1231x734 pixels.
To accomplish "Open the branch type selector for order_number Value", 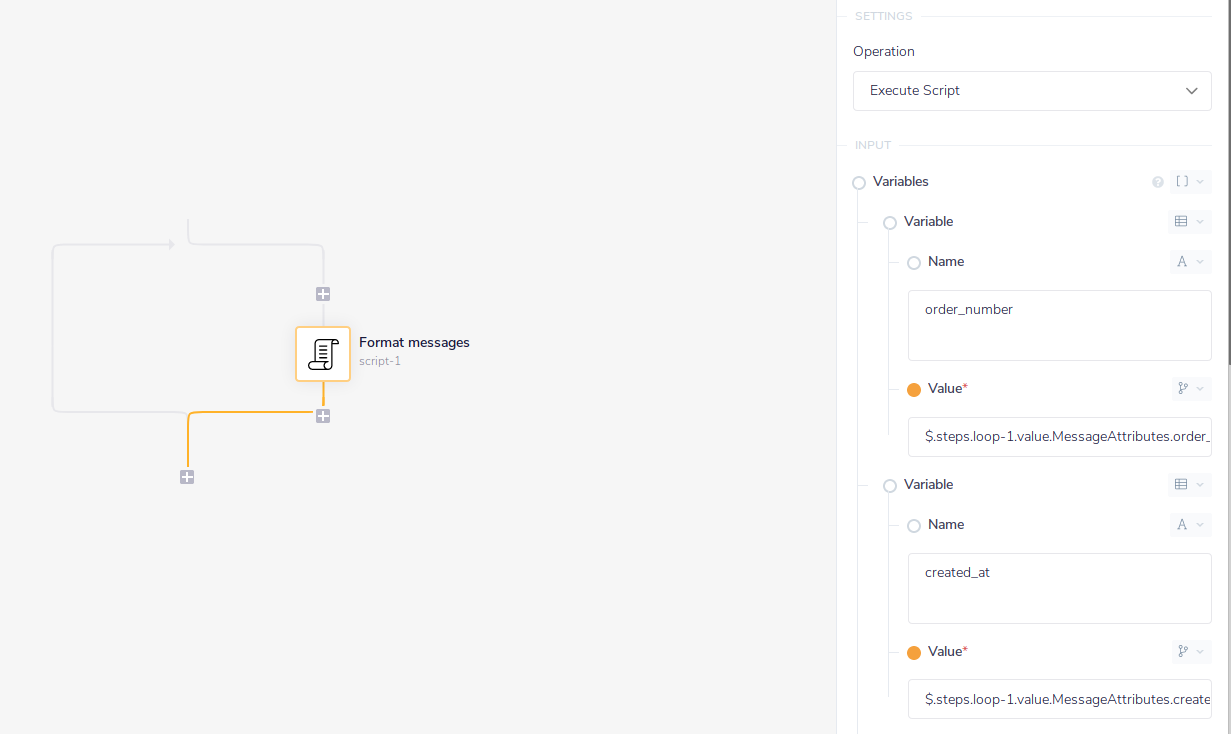I will tap(1189, 389).
